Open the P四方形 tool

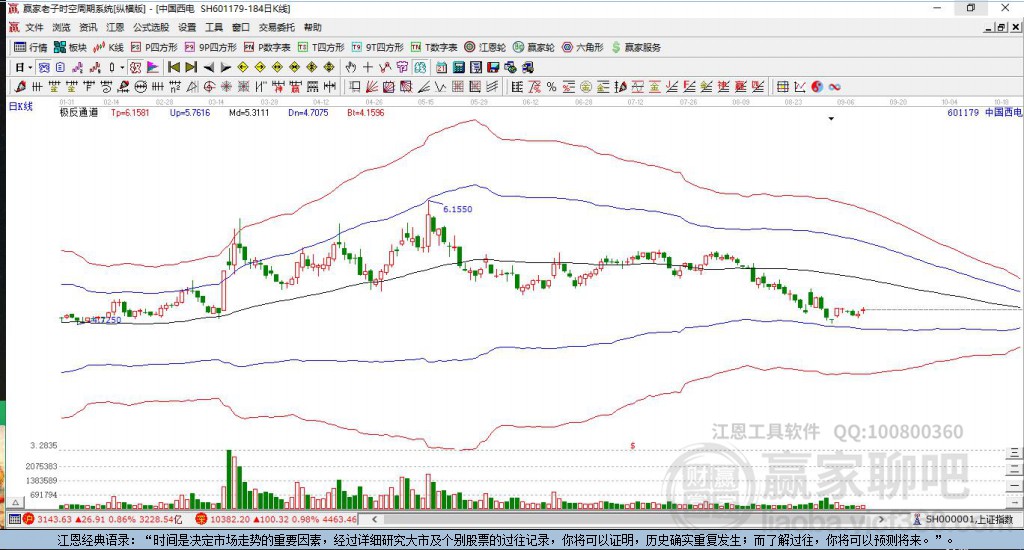(x=154, y=47)
